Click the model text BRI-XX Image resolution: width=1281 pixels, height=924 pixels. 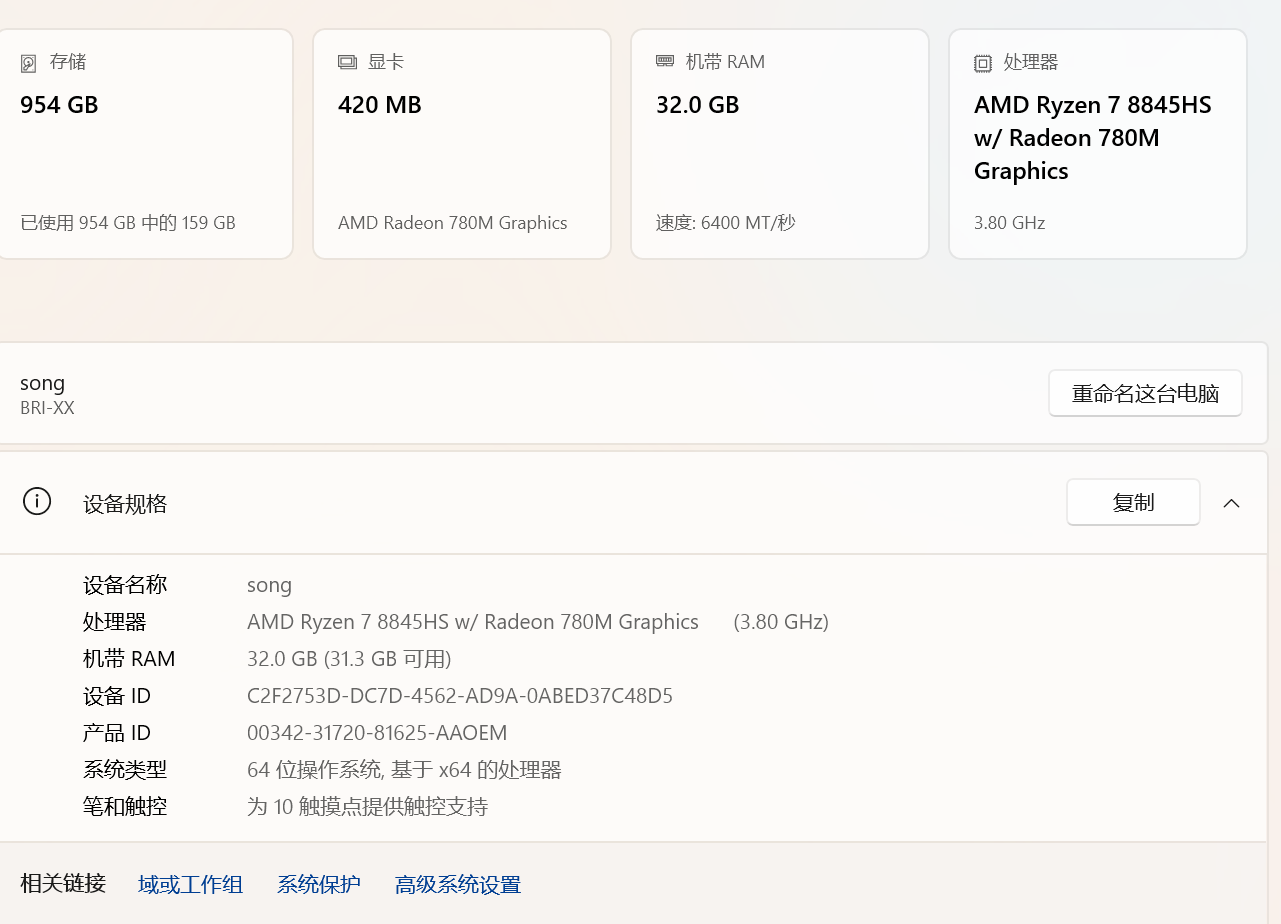(x=47, y=408)
